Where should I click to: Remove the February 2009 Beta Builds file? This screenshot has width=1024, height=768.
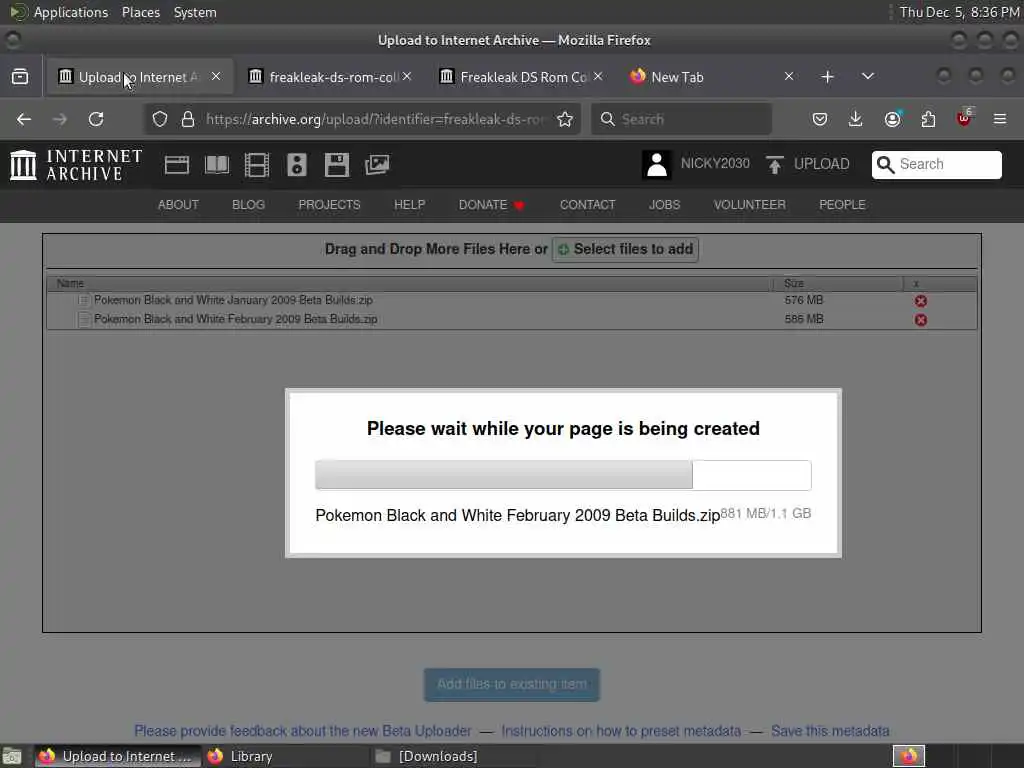921,320
